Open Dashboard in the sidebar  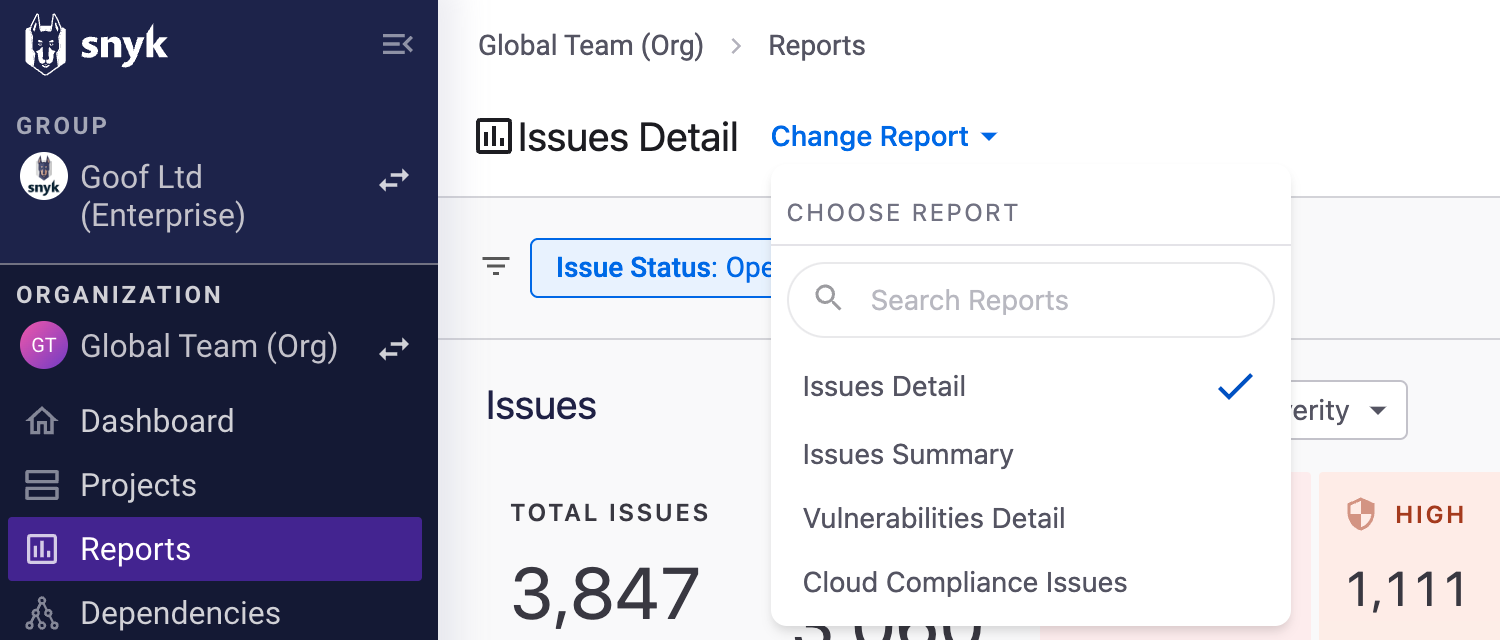(x=215, y=421)
